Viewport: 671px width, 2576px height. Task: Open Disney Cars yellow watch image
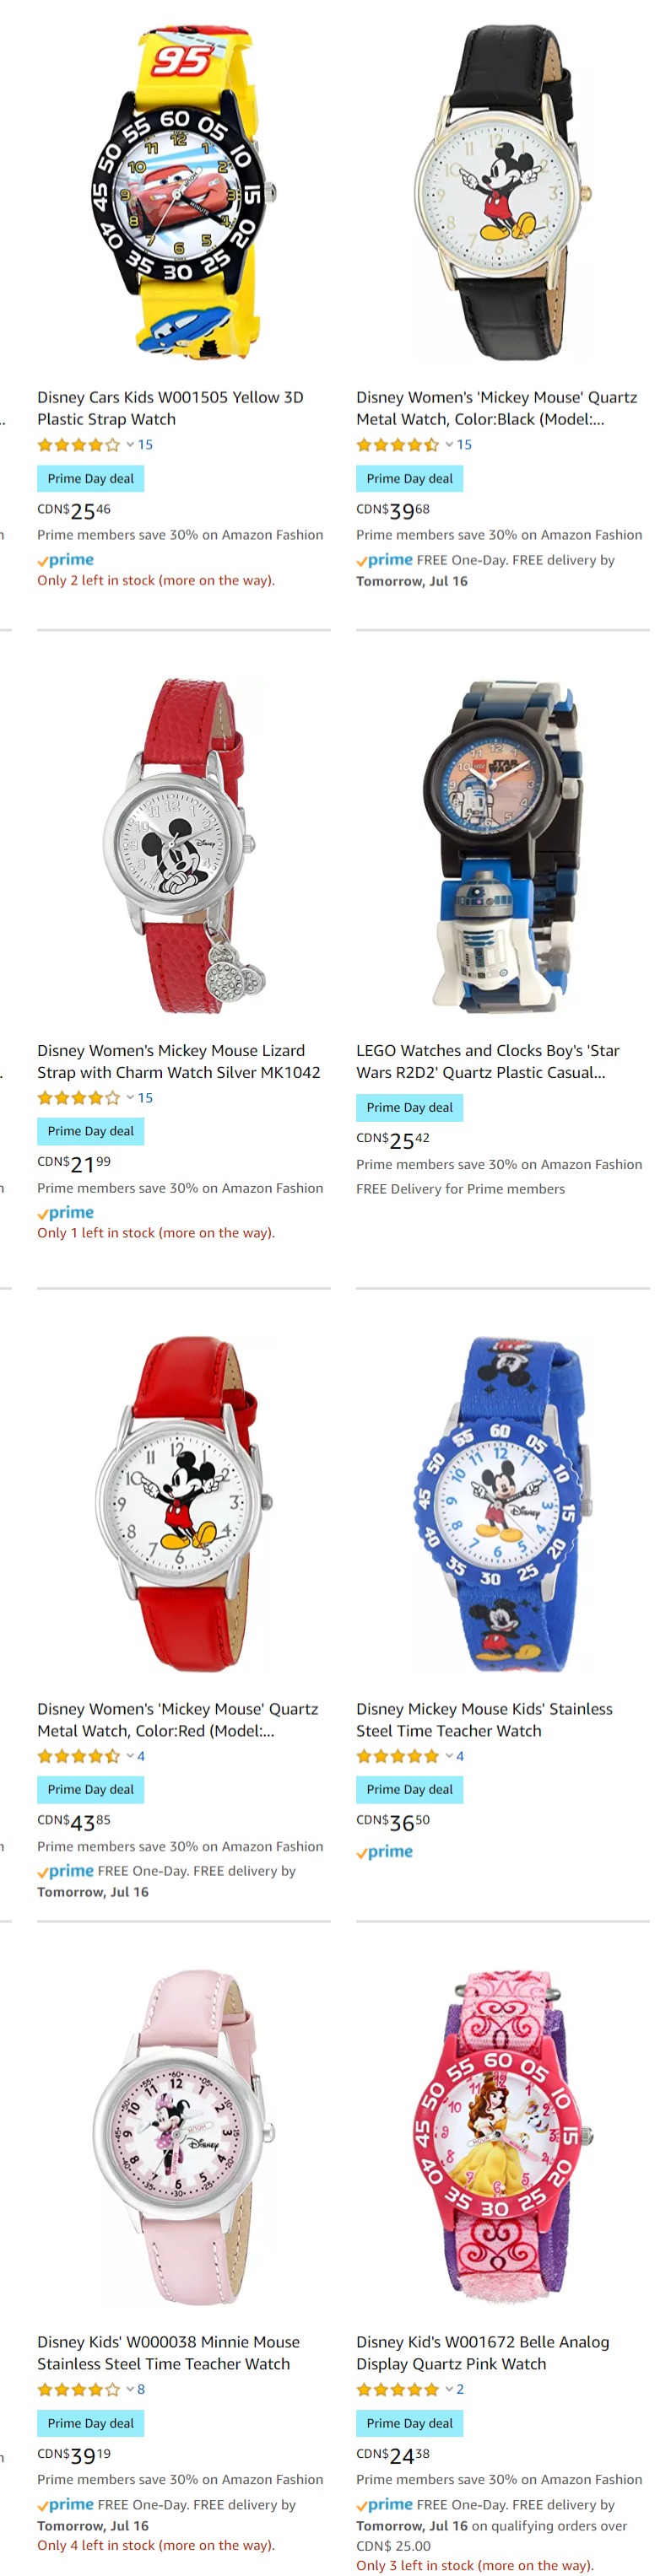pyautogui.click(x=184, y=193)
